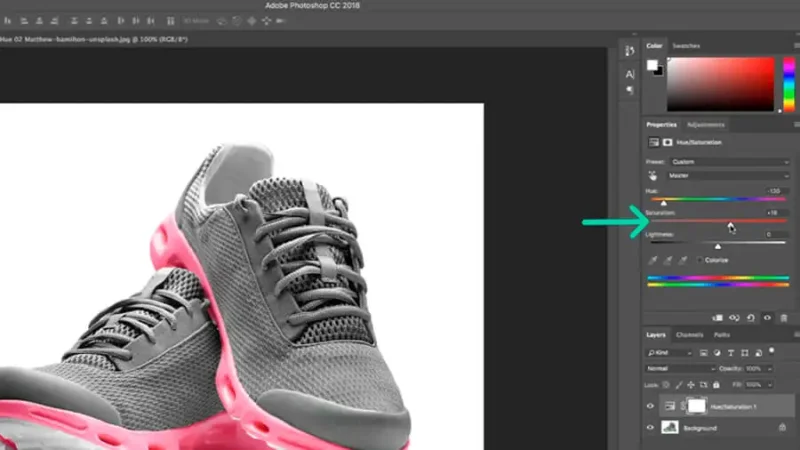Click the layer mask icon in Properties

(667, 142)
